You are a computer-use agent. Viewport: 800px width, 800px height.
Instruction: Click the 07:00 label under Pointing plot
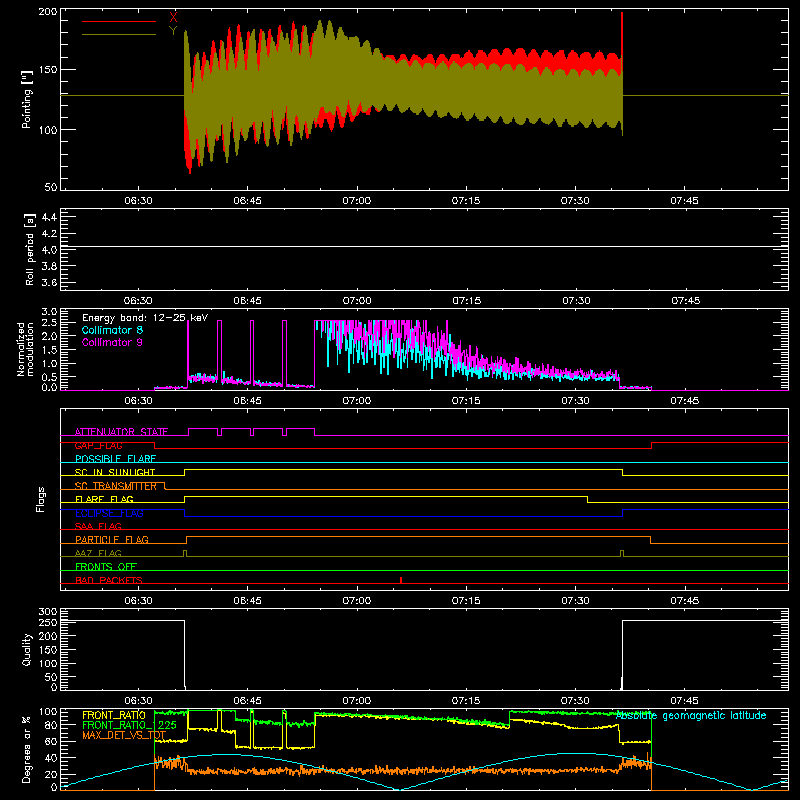(x=357, y=201)
